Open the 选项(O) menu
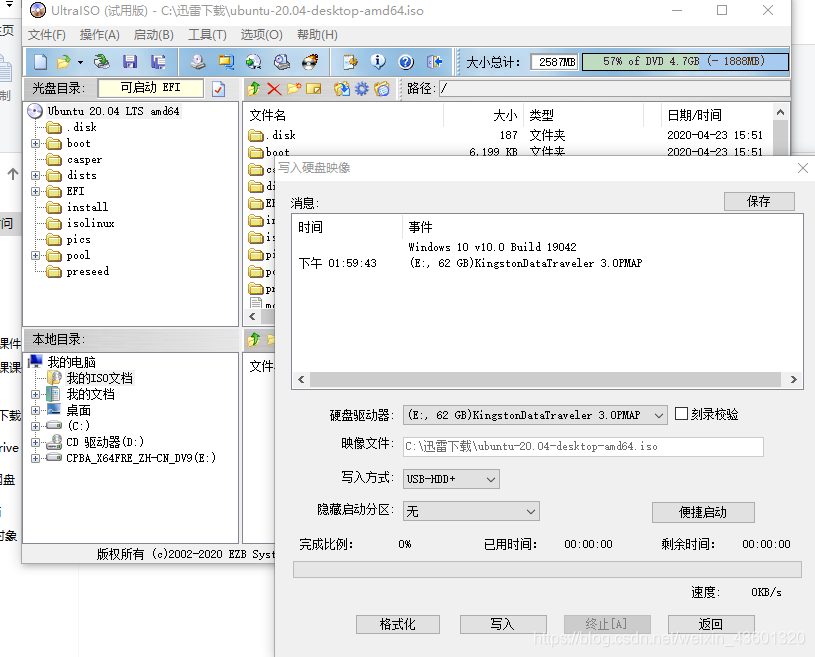Image resolution: width=815 pixels, height=657 pixels. point(261,35)
